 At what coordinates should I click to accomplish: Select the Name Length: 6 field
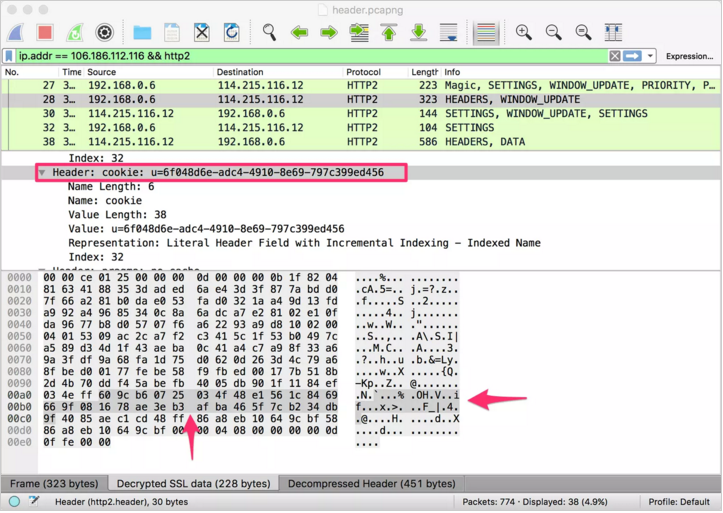[111, 187]
